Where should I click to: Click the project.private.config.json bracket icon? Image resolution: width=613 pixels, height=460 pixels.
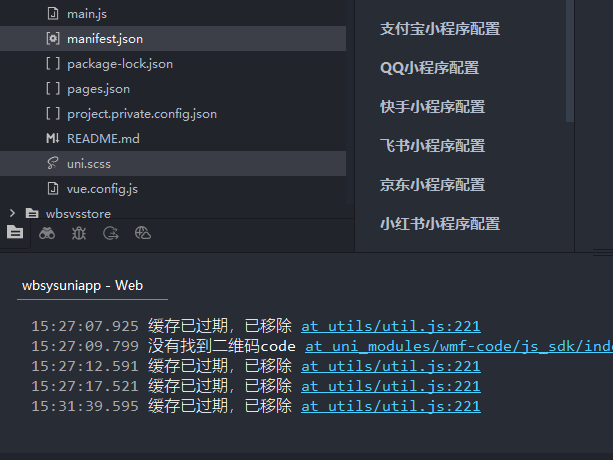click(x=53, y=113)
